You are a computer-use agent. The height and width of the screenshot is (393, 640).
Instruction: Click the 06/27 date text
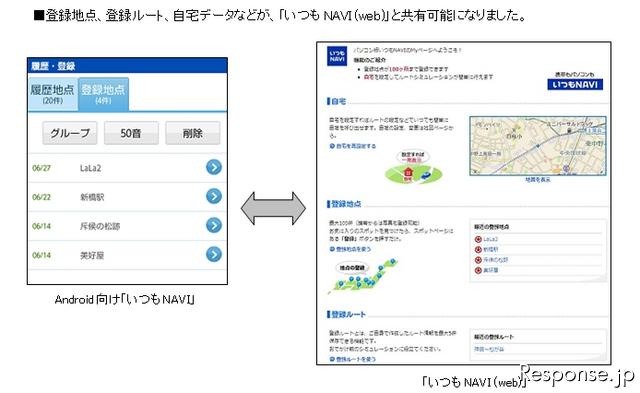pyautogui.click(x=42, y=168)
